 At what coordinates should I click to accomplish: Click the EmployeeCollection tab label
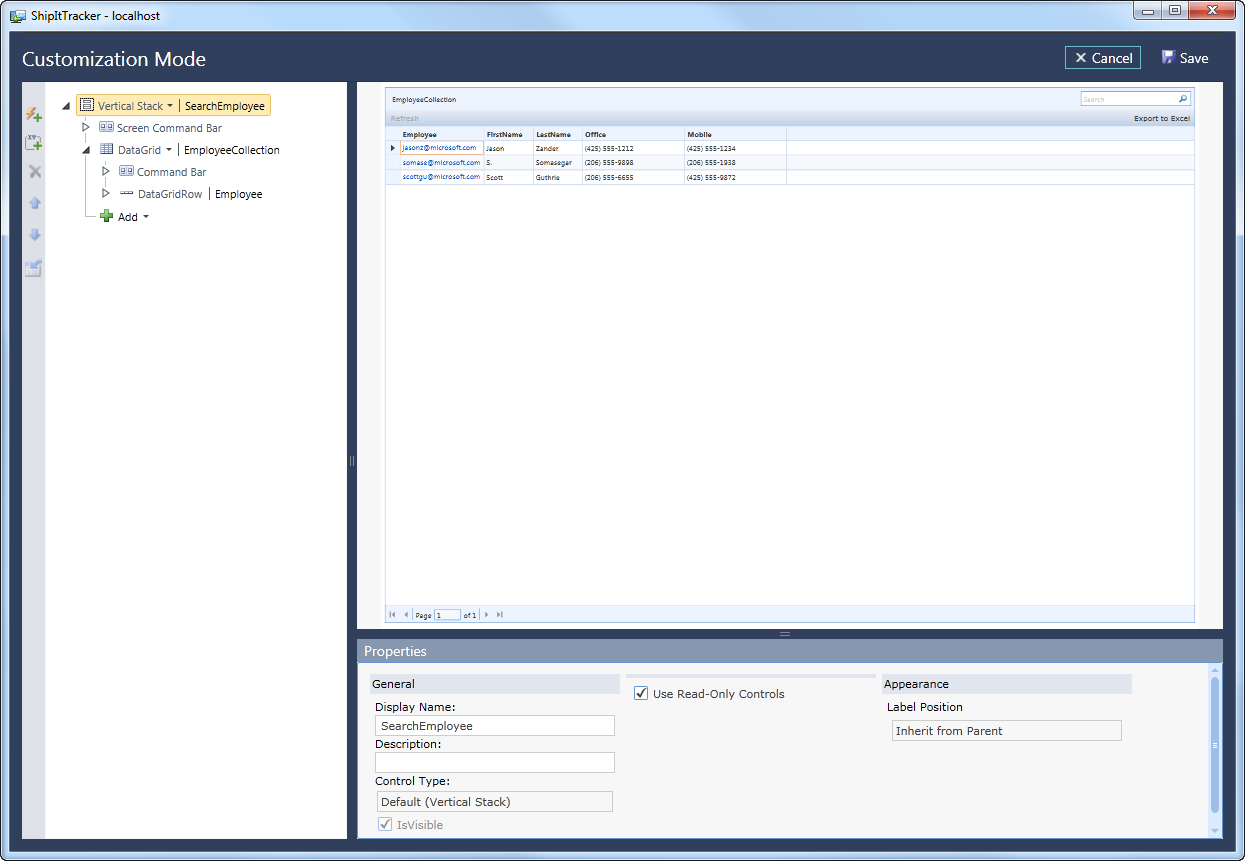[x=424, y=99]
